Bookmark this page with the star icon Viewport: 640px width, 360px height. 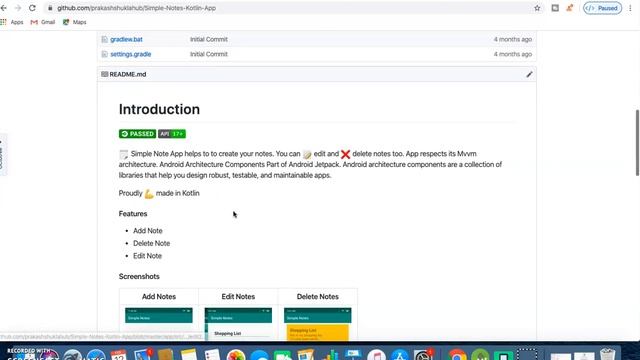537,8
